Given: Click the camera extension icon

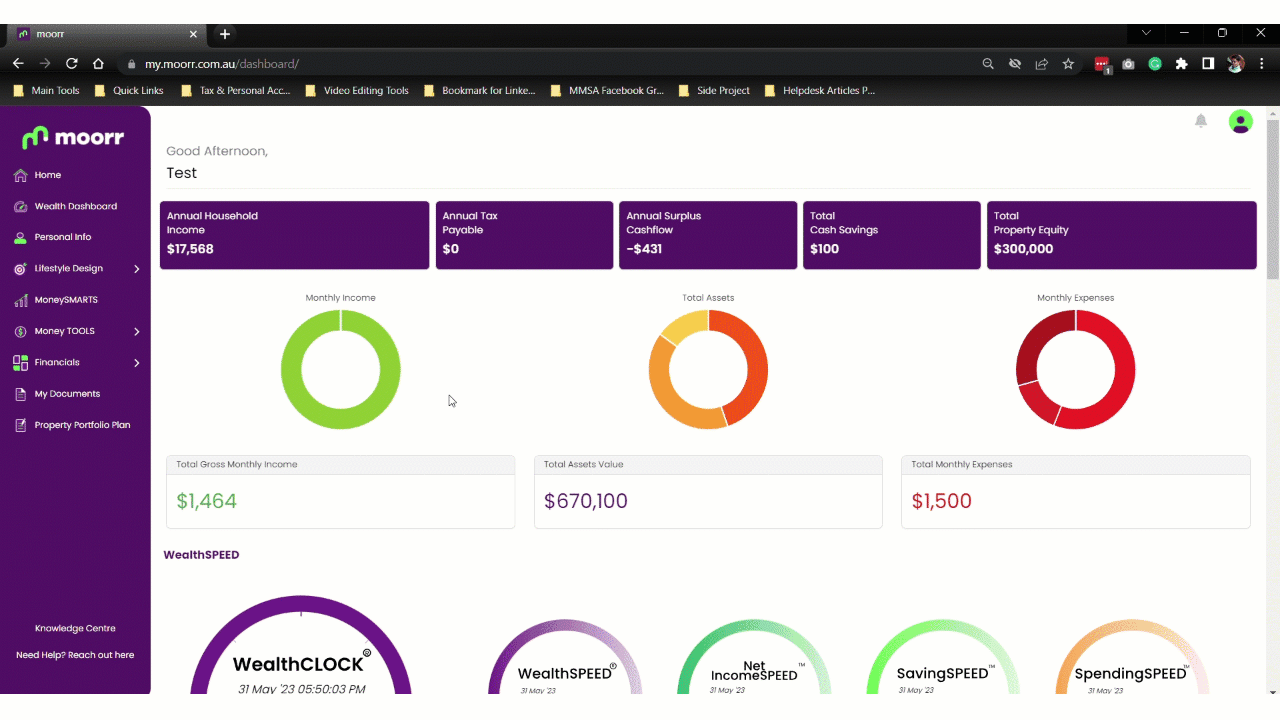Looking at the screenshot, I should pyautogui.click(x=1128, y=64).
